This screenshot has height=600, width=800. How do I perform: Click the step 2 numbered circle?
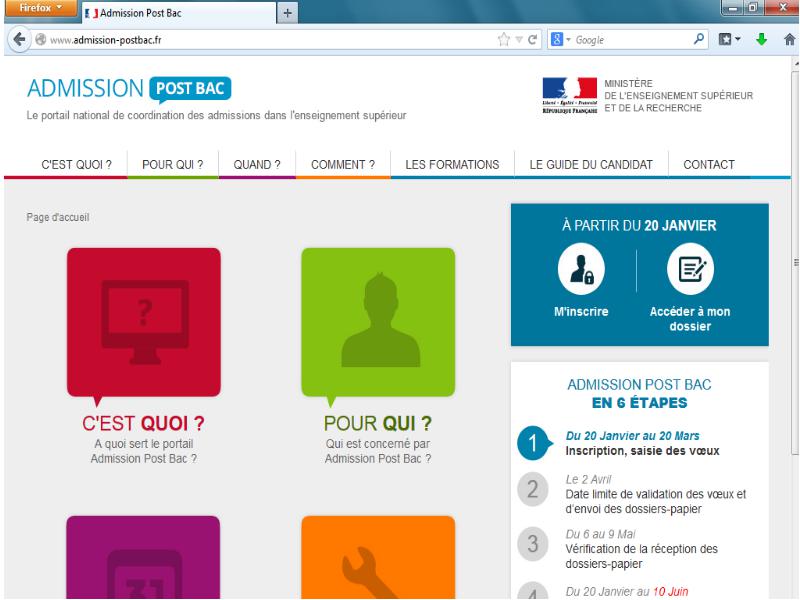(x=533, y=489)
